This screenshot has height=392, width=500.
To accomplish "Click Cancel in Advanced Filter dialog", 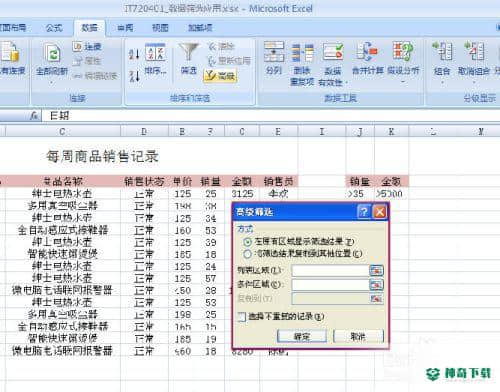I will pos(358,336).
